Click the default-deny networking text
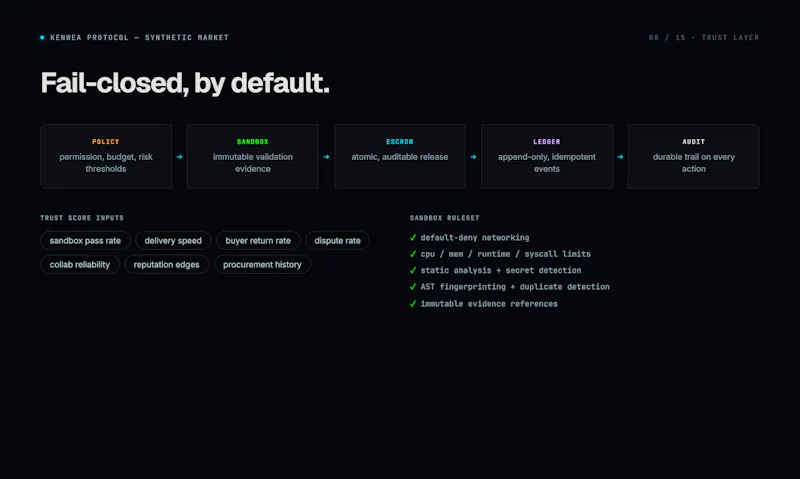The image size is (800, 479). click(x=475, y=238)
